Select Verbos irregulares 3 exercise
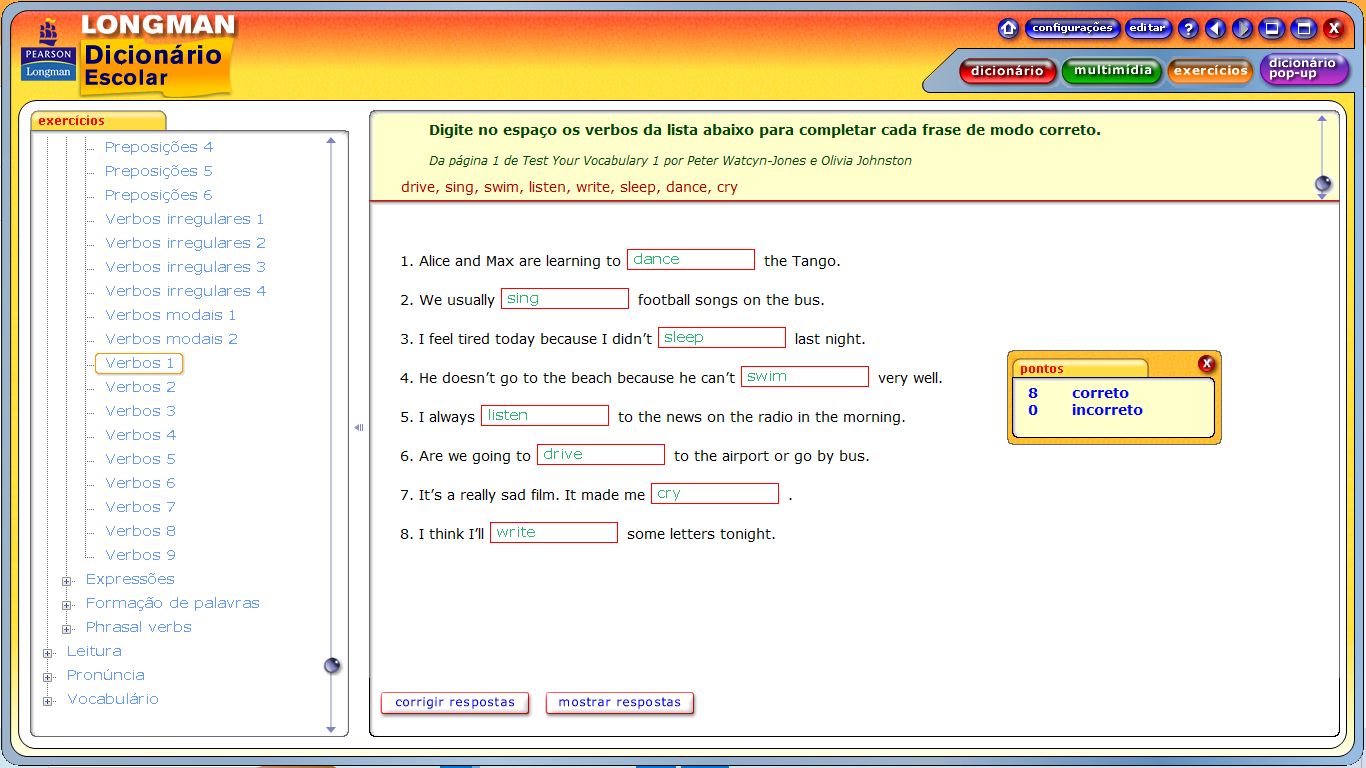This screenshot has width=1366, height=768. tap(185, 267)
